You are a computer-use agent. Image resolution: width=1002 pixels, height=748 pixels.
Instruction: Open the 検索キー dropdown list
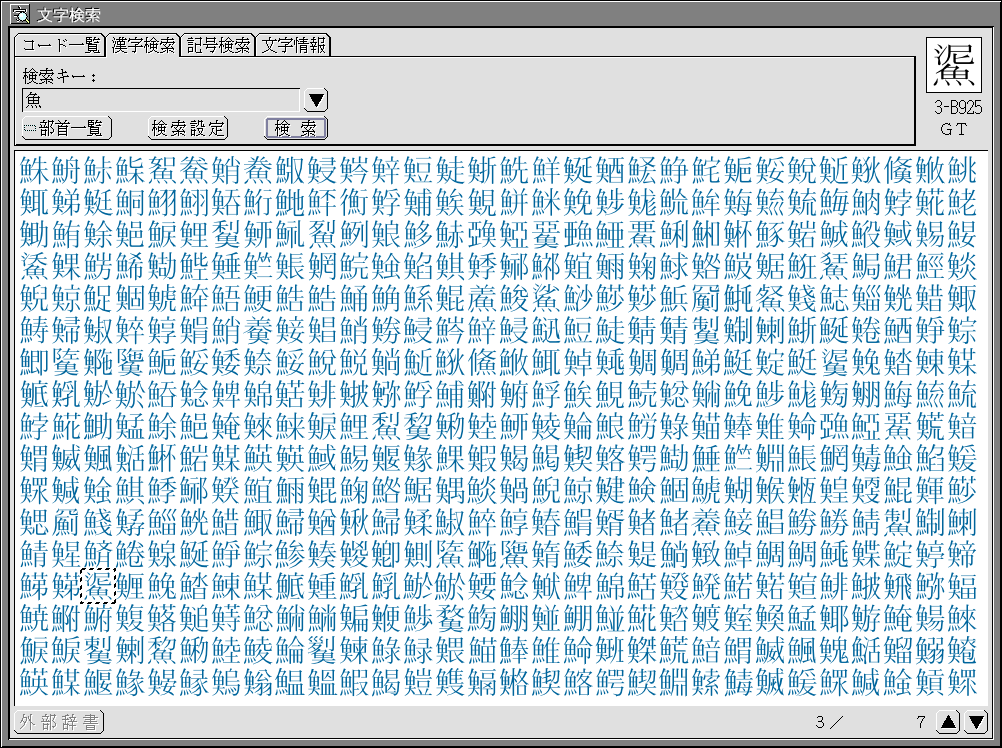point(314,100)
